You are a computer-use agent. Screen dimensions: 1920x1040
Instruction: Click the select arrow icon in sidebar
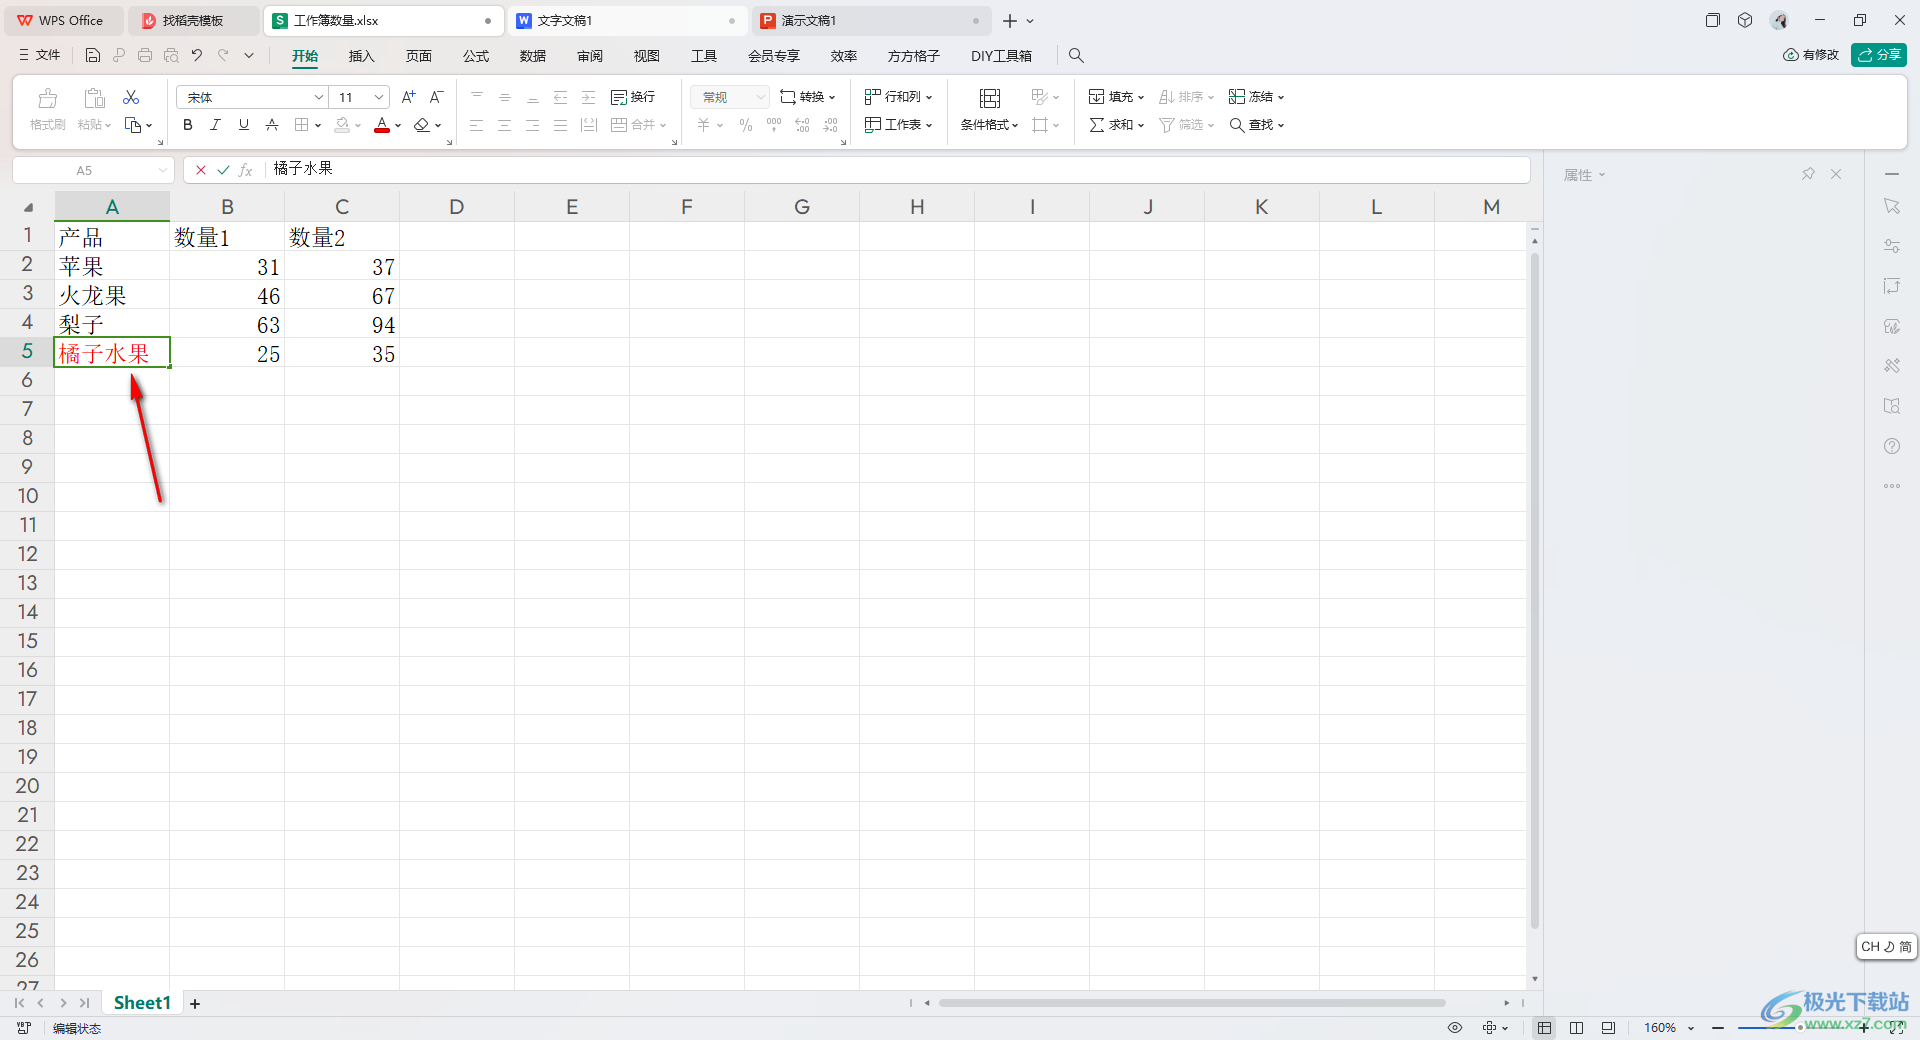[1892, 206]
